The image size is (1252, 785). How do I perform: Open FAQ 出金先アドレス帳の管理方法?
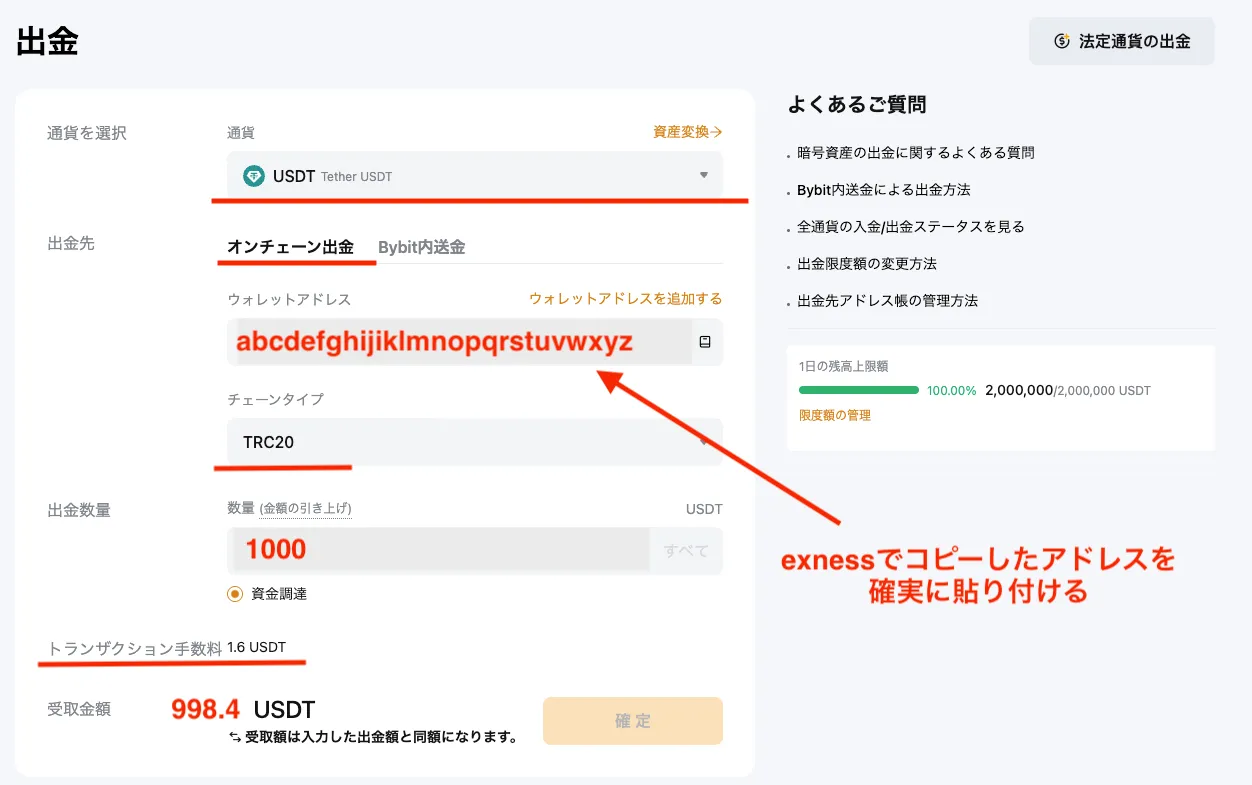coord(887,301)
